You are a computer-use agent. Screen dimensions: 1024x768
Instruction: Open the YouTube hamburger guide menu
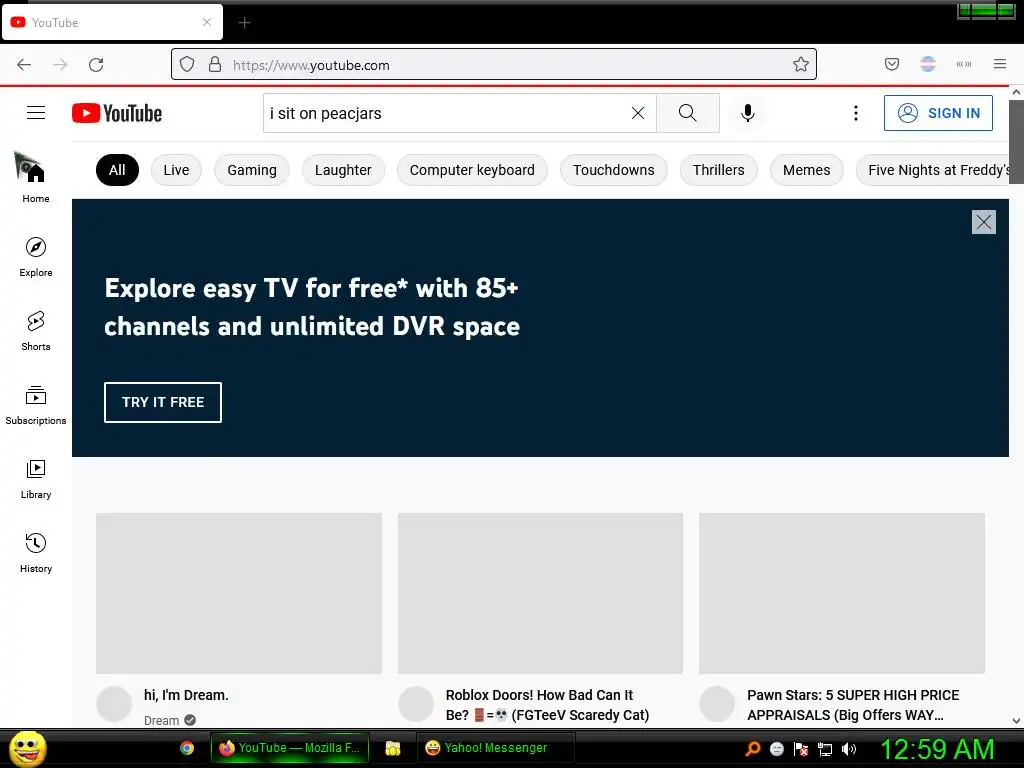tap(36, 113)
